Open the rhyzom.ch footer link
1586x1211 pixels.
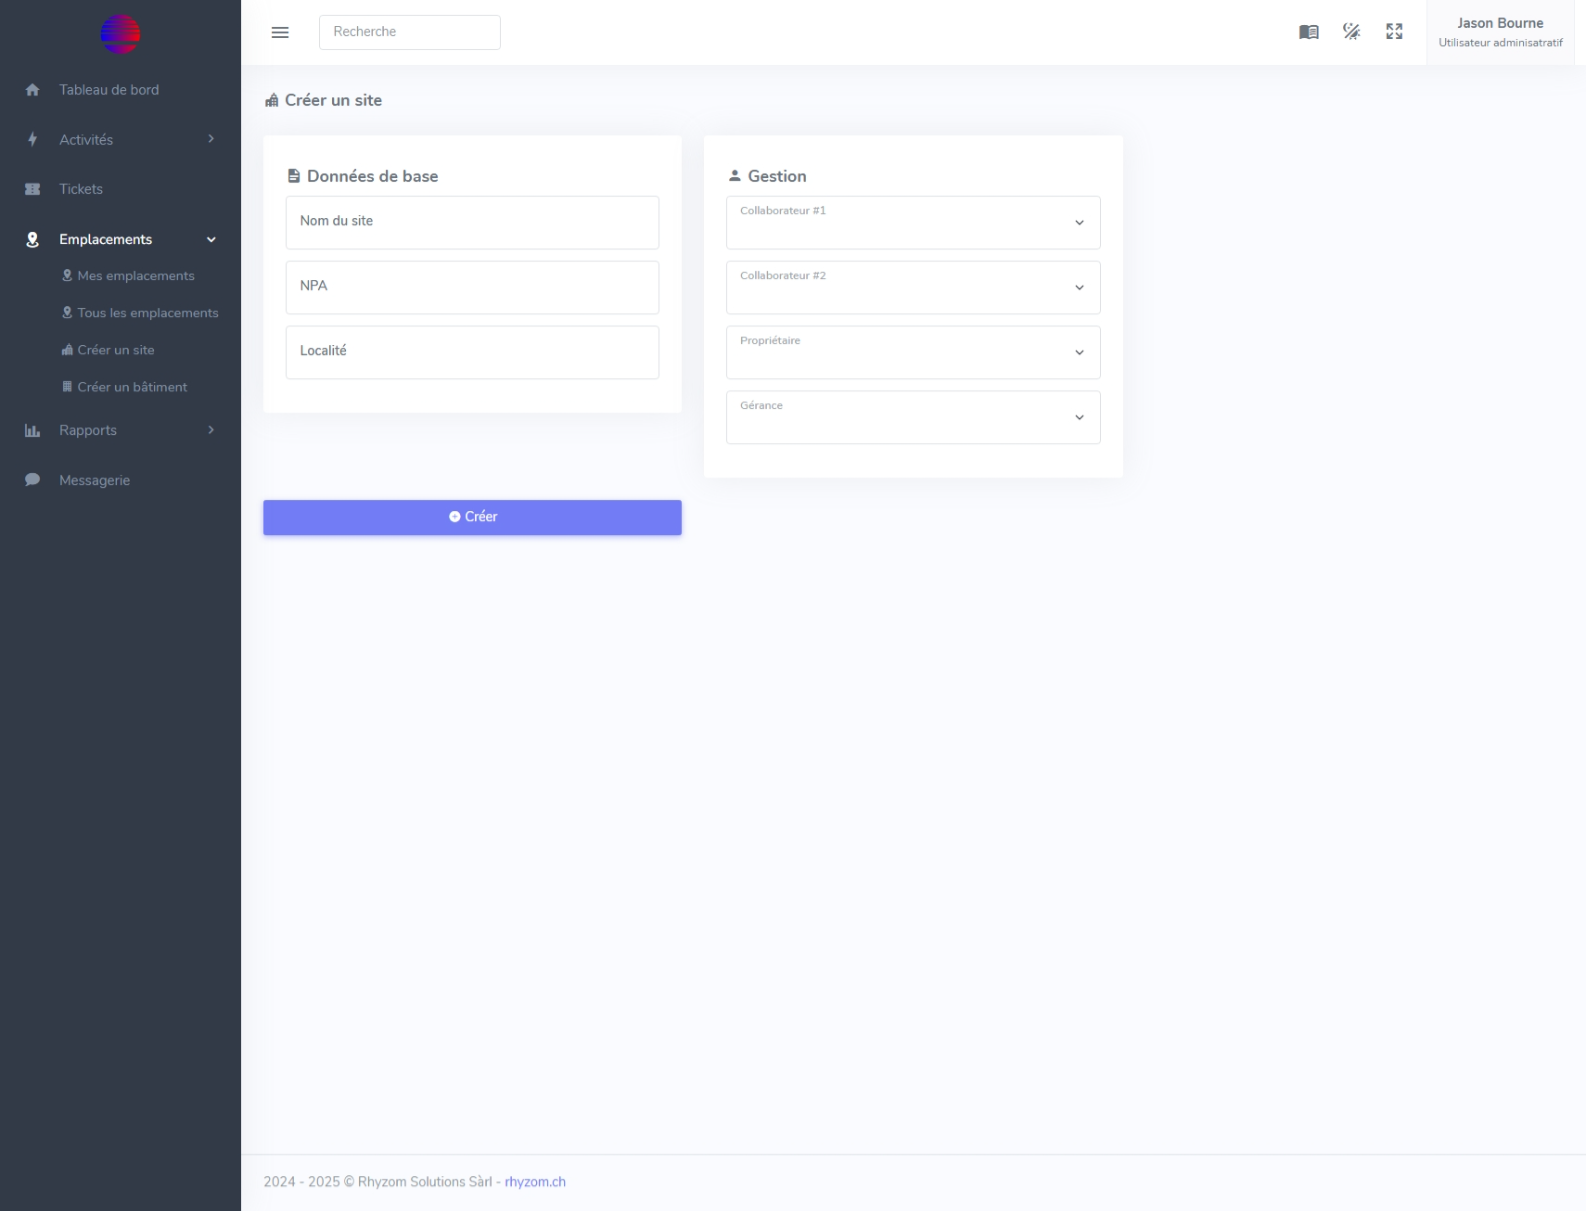pos(535,1182)
